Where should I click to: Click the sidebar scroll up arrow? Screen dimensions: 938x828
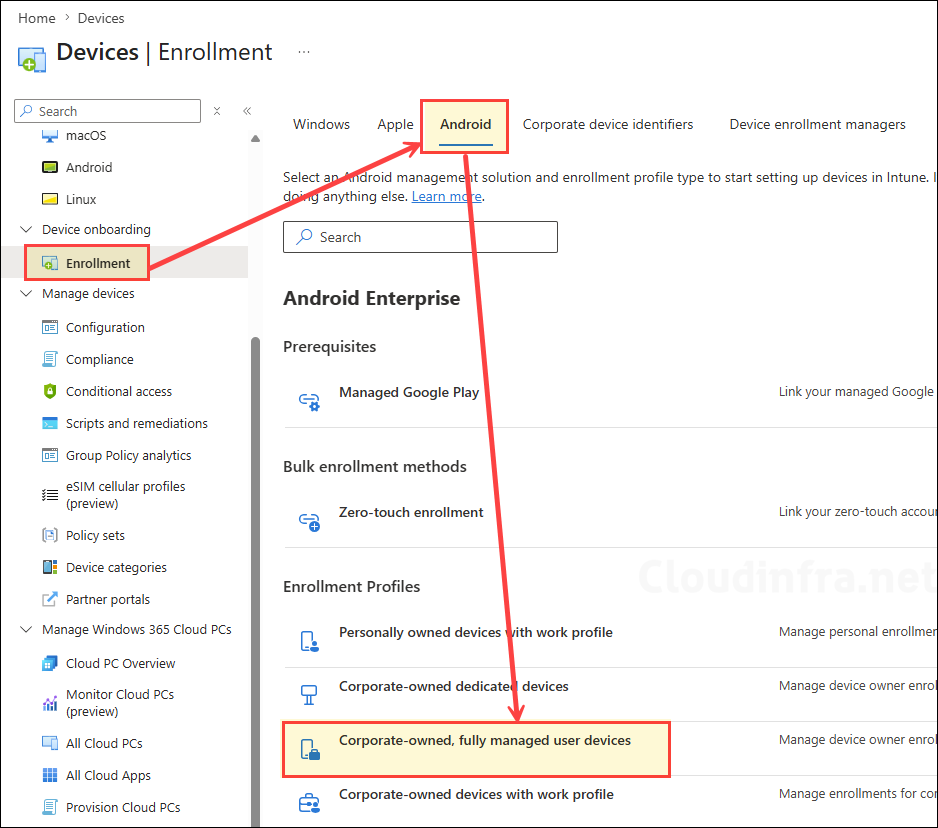pyautogui.click(x=255, y=138)
